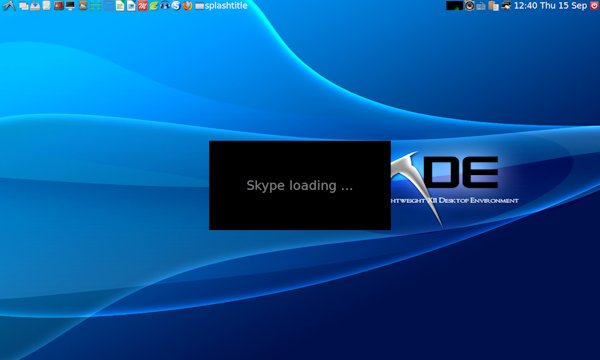Viewport: 600px width, 360px height.
Task: Click the network connection tray icon
Action: click(506, 5)
